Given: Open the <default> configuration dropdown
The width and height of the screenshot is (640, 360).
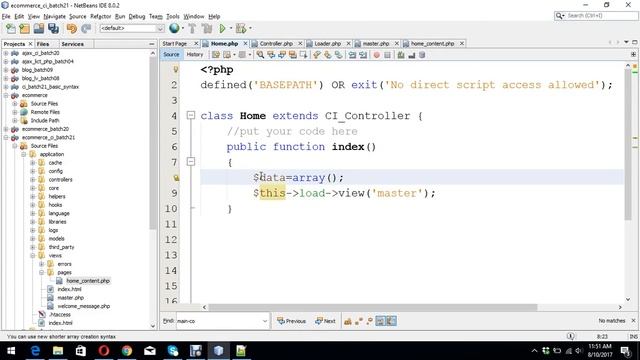Looking at the screenshot, I should (x=160, y=28).
